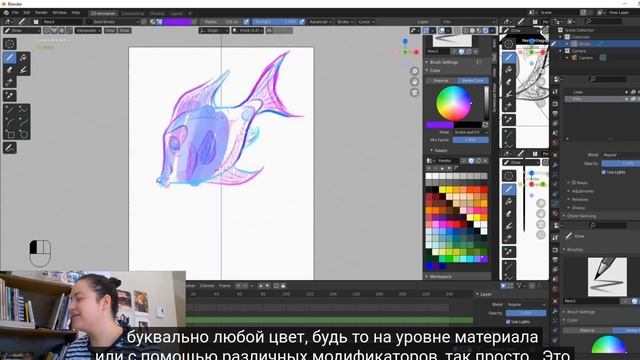The image size is (640, 360).
Task: Select the Annotate tool in main toolbar
Action: coord(10,148)
